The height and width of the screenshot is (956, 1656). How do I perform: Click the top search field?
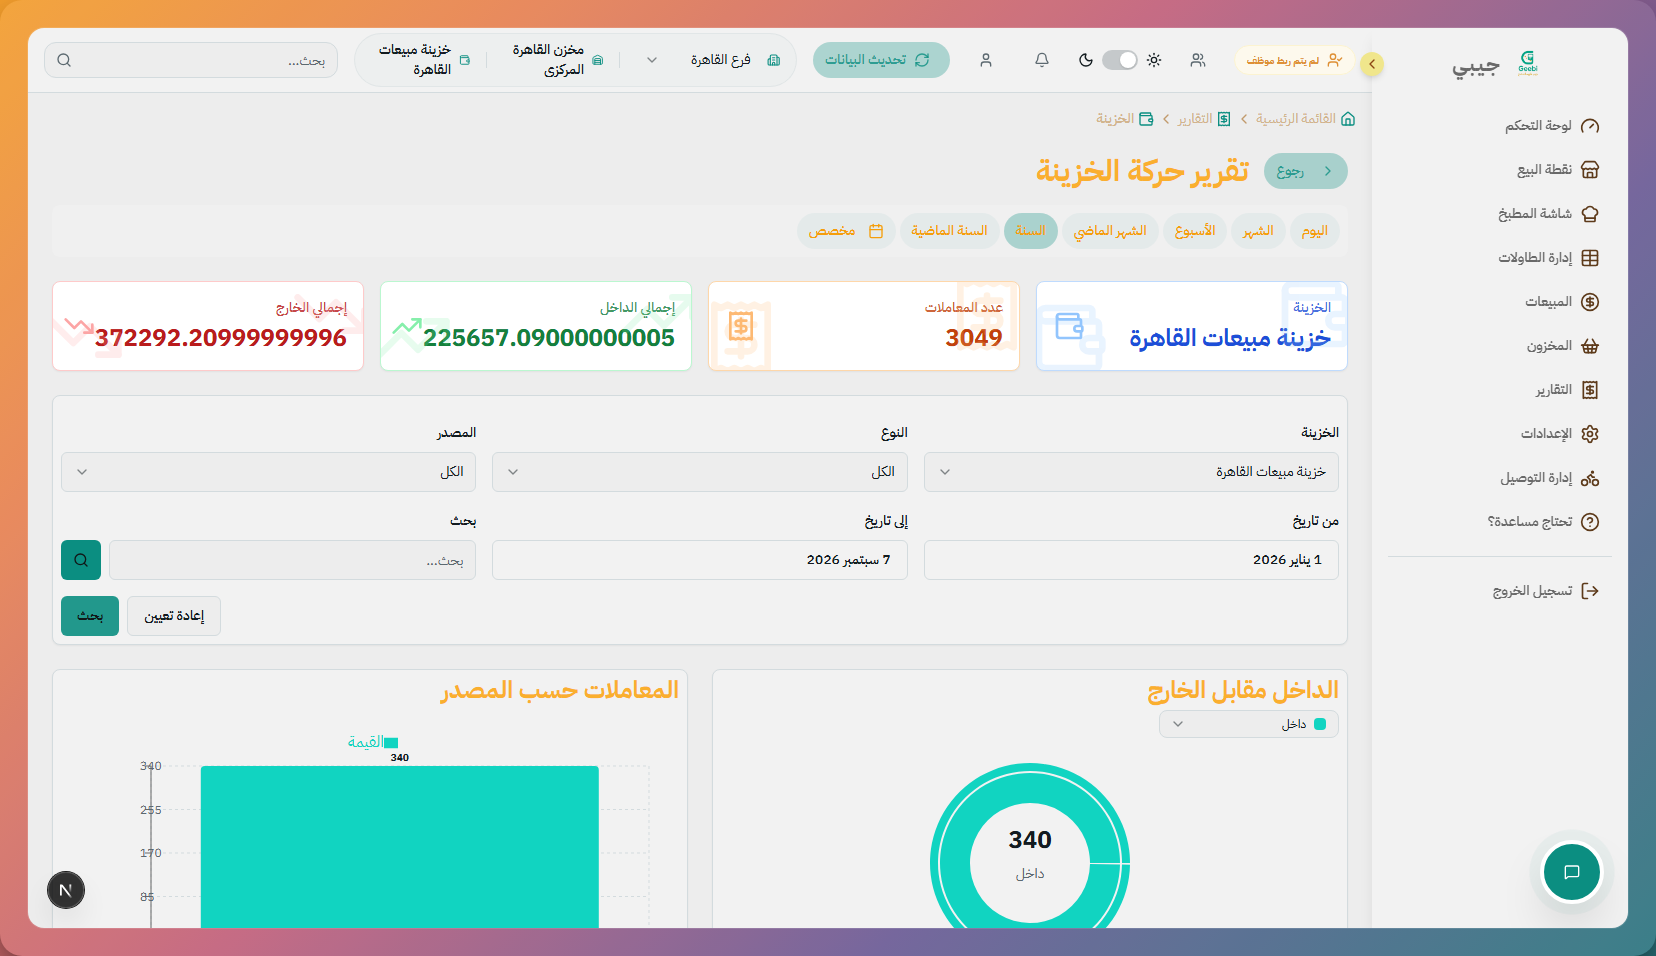[191, 60]
